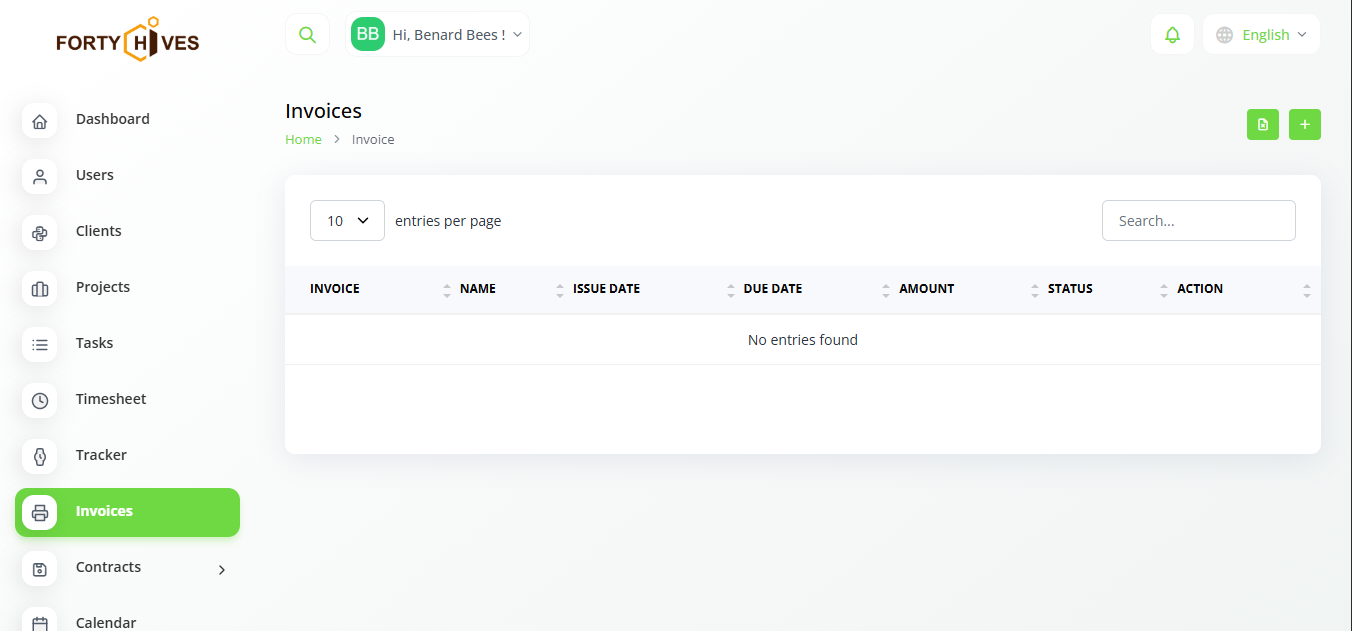The image size is (1352, 631).
Task: Open the English language dropdown
Action: coord(1261,35)
